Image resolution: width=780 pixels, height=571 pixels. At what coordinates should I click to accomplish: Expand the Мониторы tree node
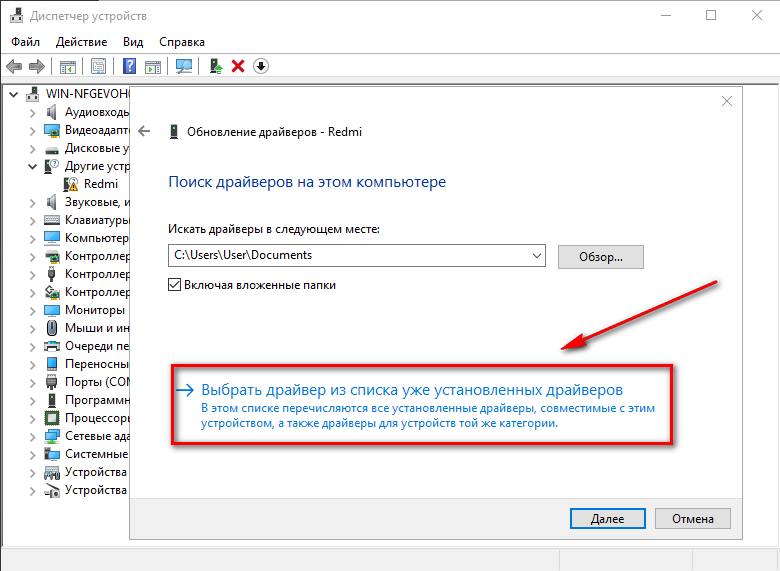(32, 311)
